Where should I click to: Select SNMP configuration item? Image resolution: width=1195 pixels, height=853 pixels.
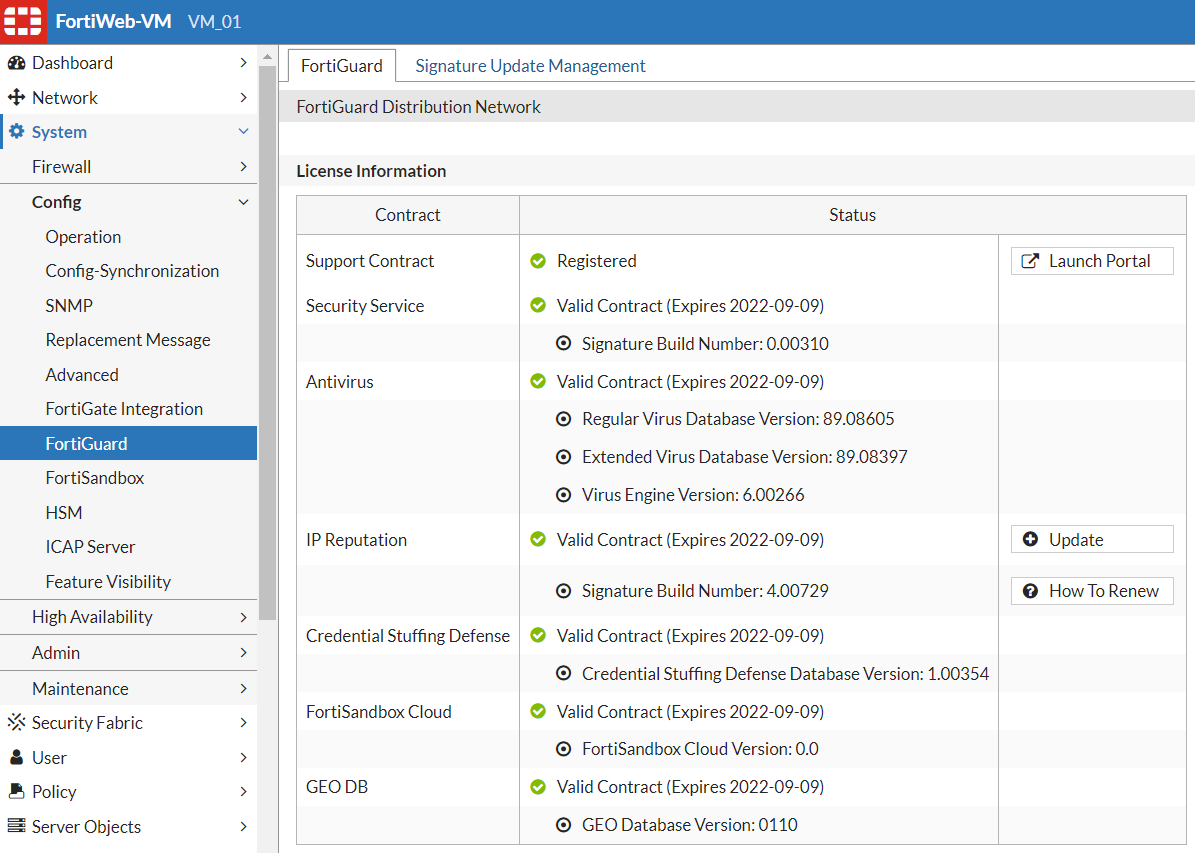tap(69, 306)
